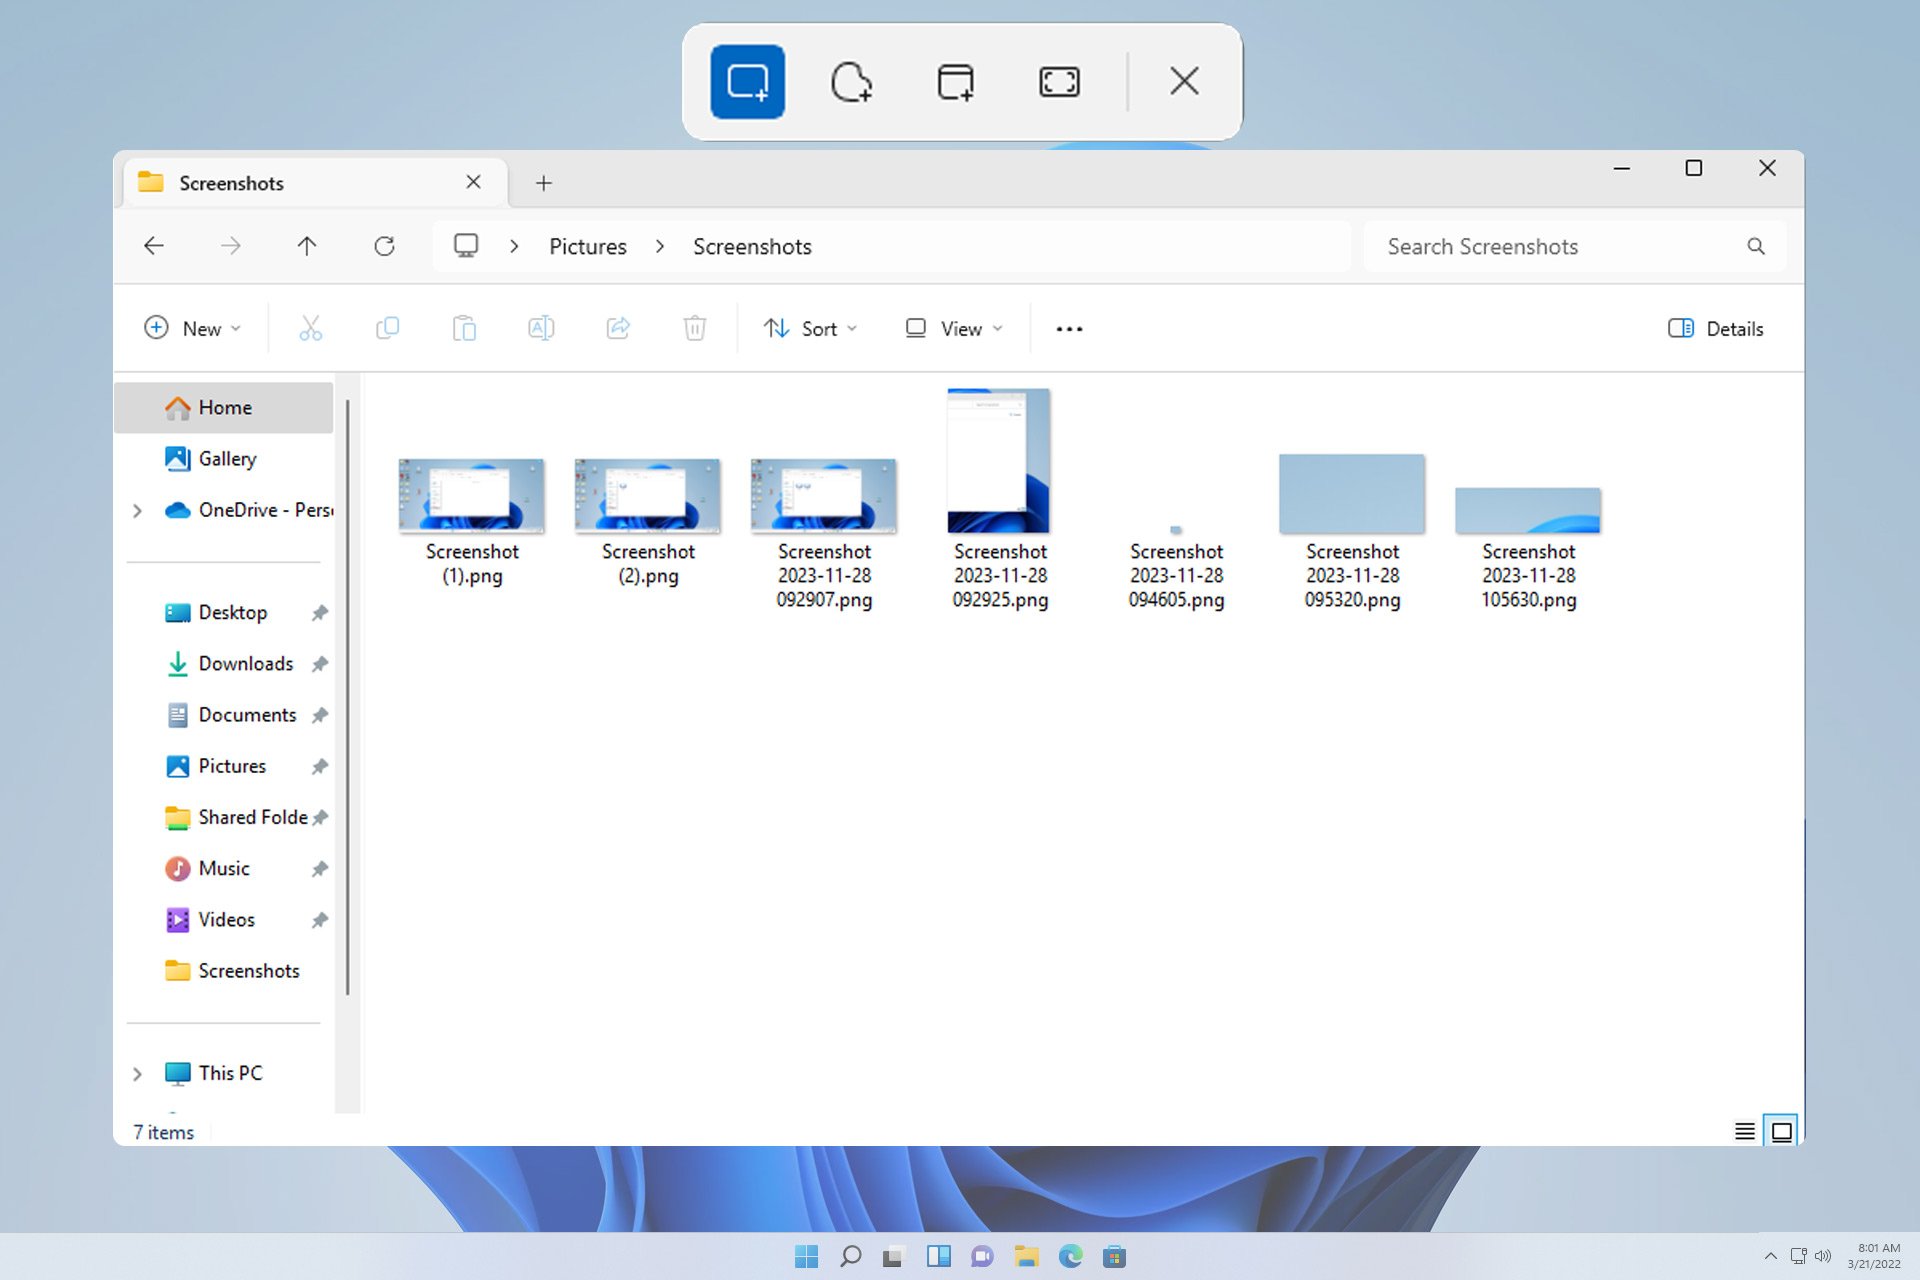Viewport: 1920px width, 1280px height.
Task: Choose Fullscreen snip mode
Action: pos(1059,81)
